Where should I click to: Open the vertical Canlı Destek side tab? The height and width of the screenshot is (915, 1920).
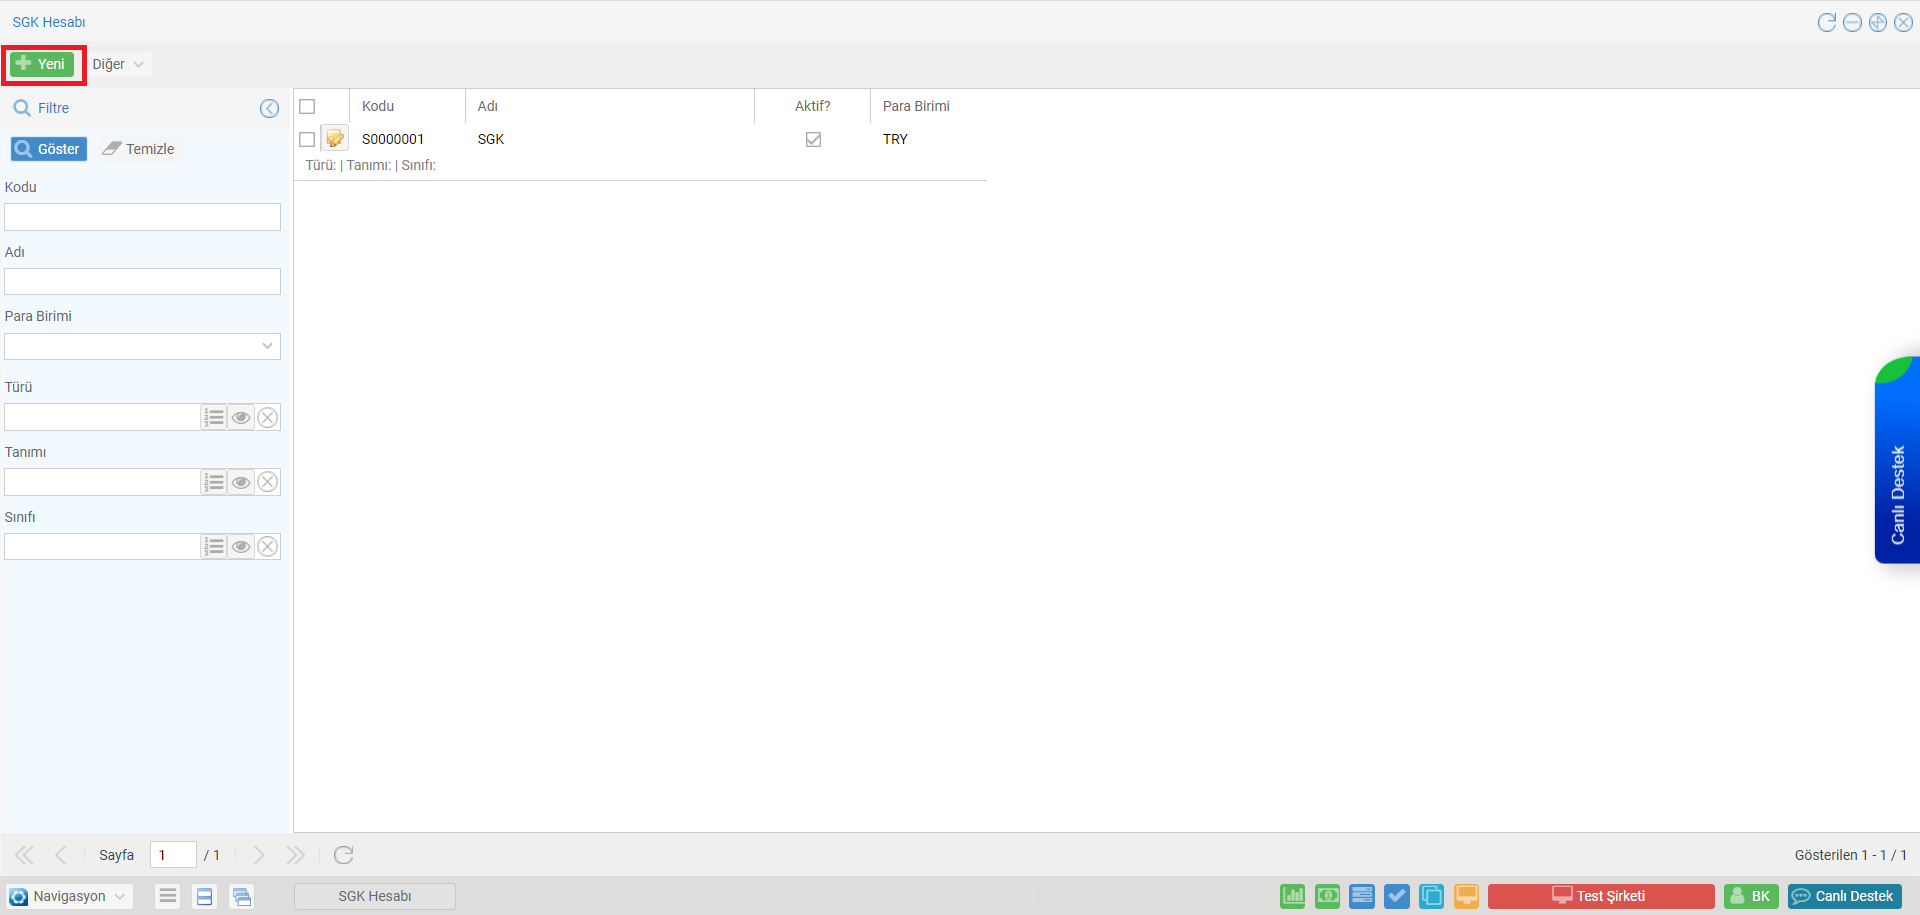point(1897,461)
